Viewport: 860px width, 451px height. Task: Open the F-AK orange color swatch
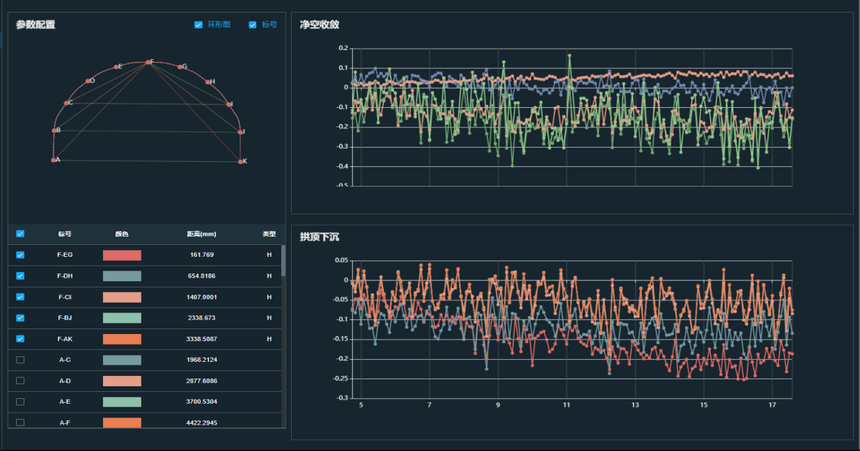122,339
